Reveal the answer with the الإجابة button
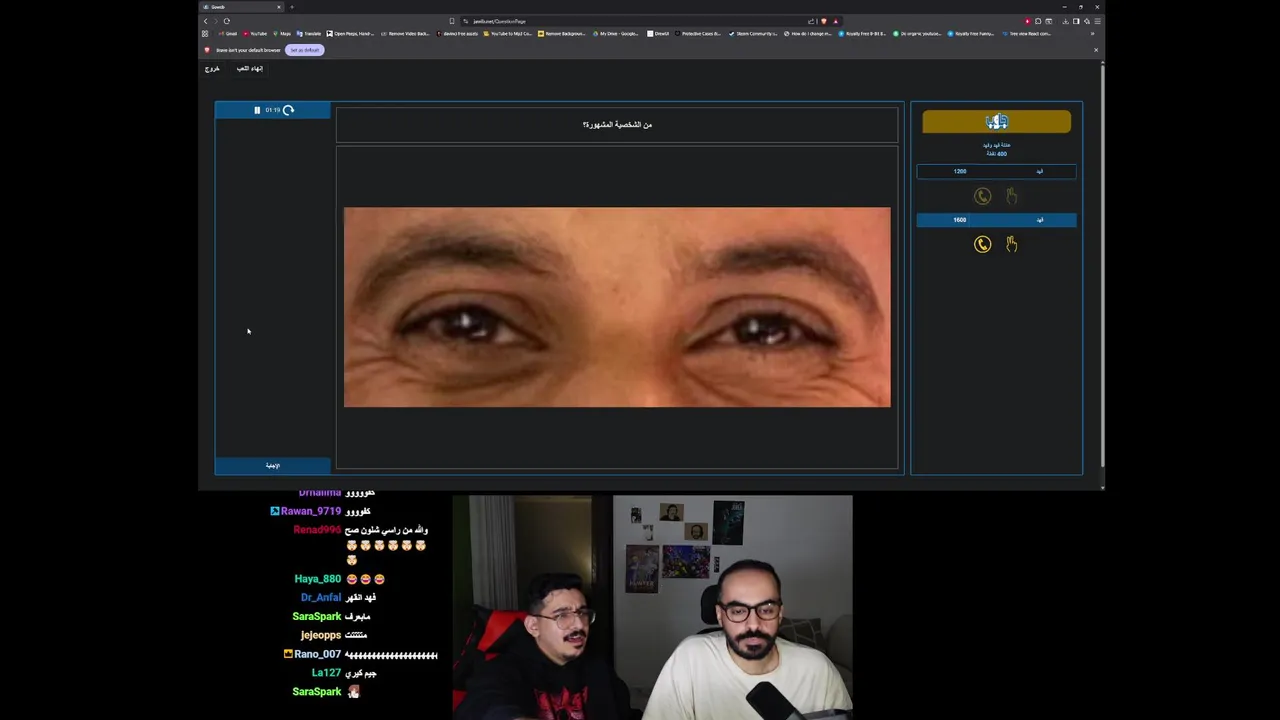Screen dimensions: 1280x720 [272, 466]
